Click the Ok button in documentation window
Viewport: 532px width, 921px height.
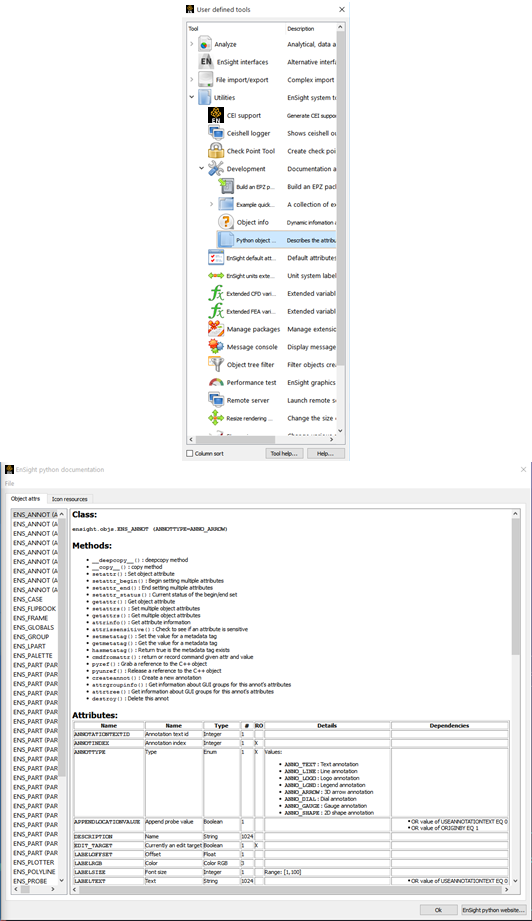[x=438, y=910]
